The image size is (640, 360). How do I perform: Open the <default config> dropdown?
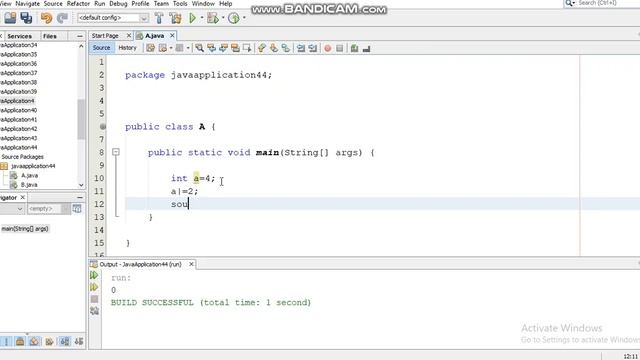[113, 18]
